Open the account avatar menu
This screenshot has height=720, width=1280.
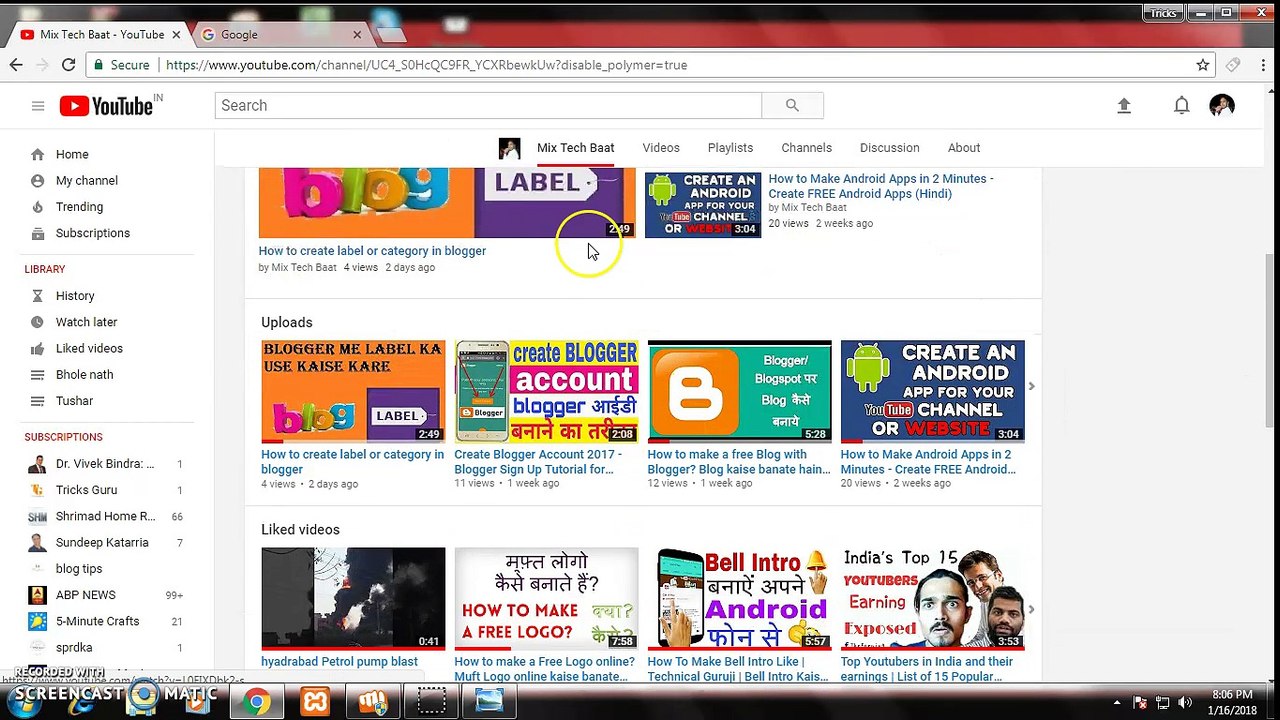(1222, 105)
